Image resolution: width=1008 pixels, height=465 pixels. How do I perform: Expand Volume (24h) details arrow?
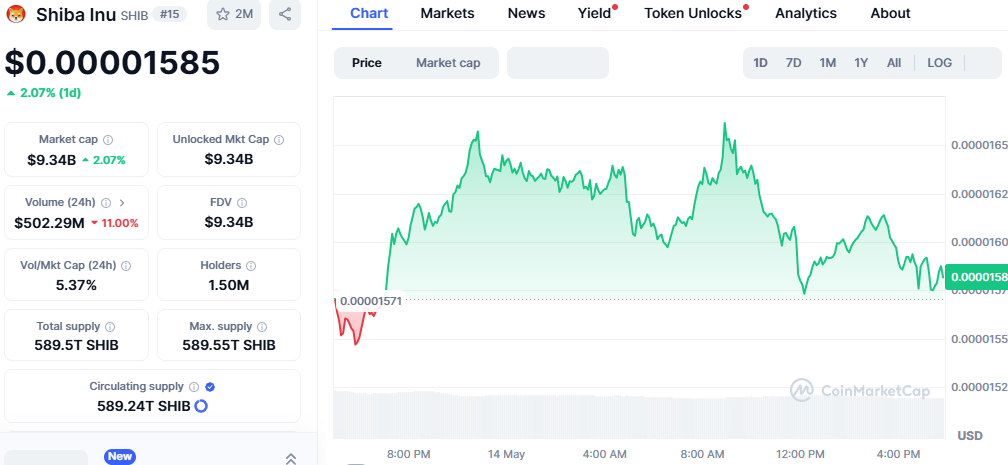(x=122, y=203)
